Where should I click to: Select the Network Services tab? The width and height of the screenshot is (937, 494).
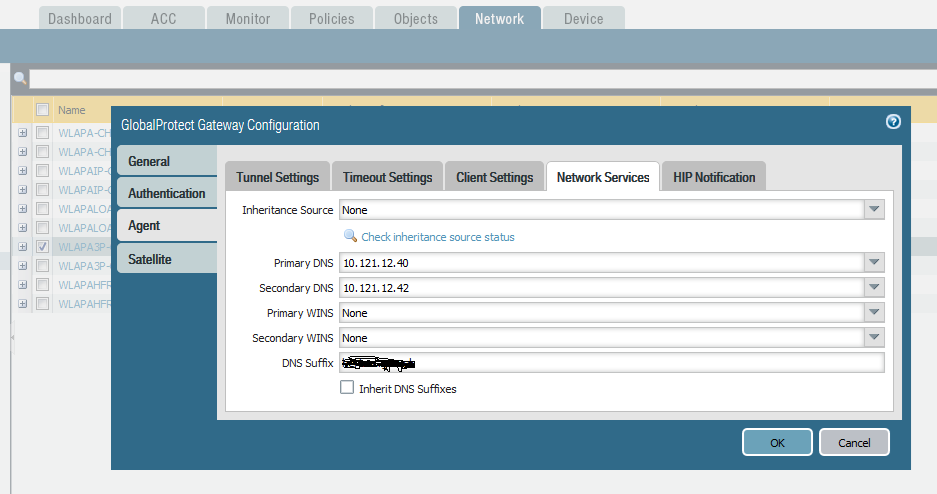pos(603,177)
